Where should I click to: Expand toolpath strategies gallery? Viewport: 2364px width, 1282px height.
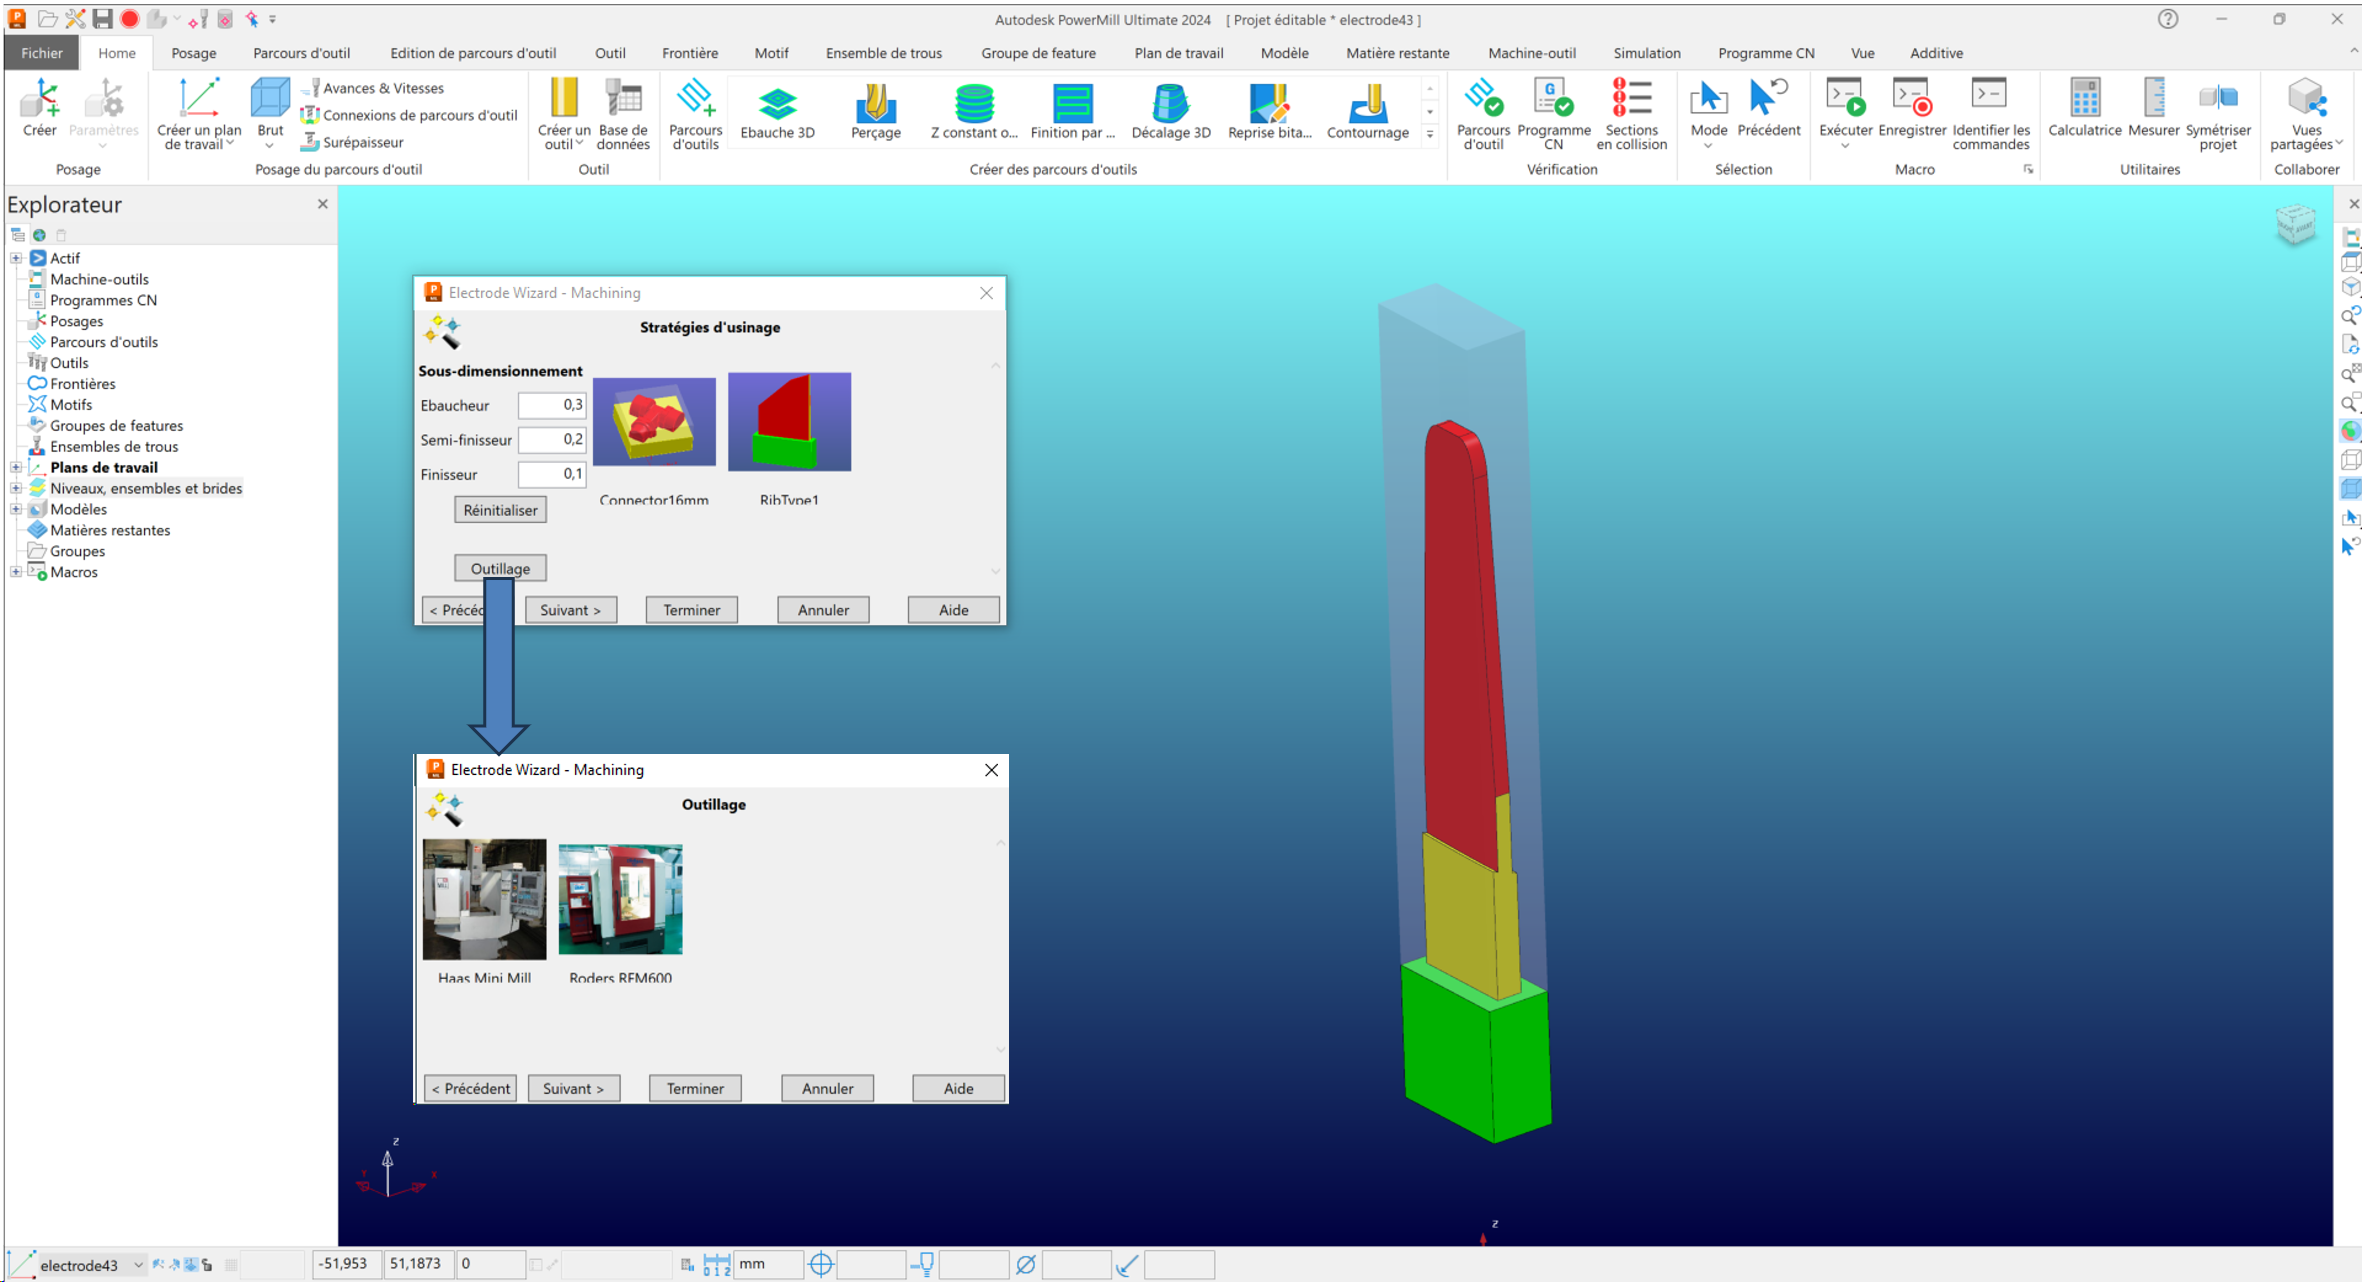[1430, 134]
